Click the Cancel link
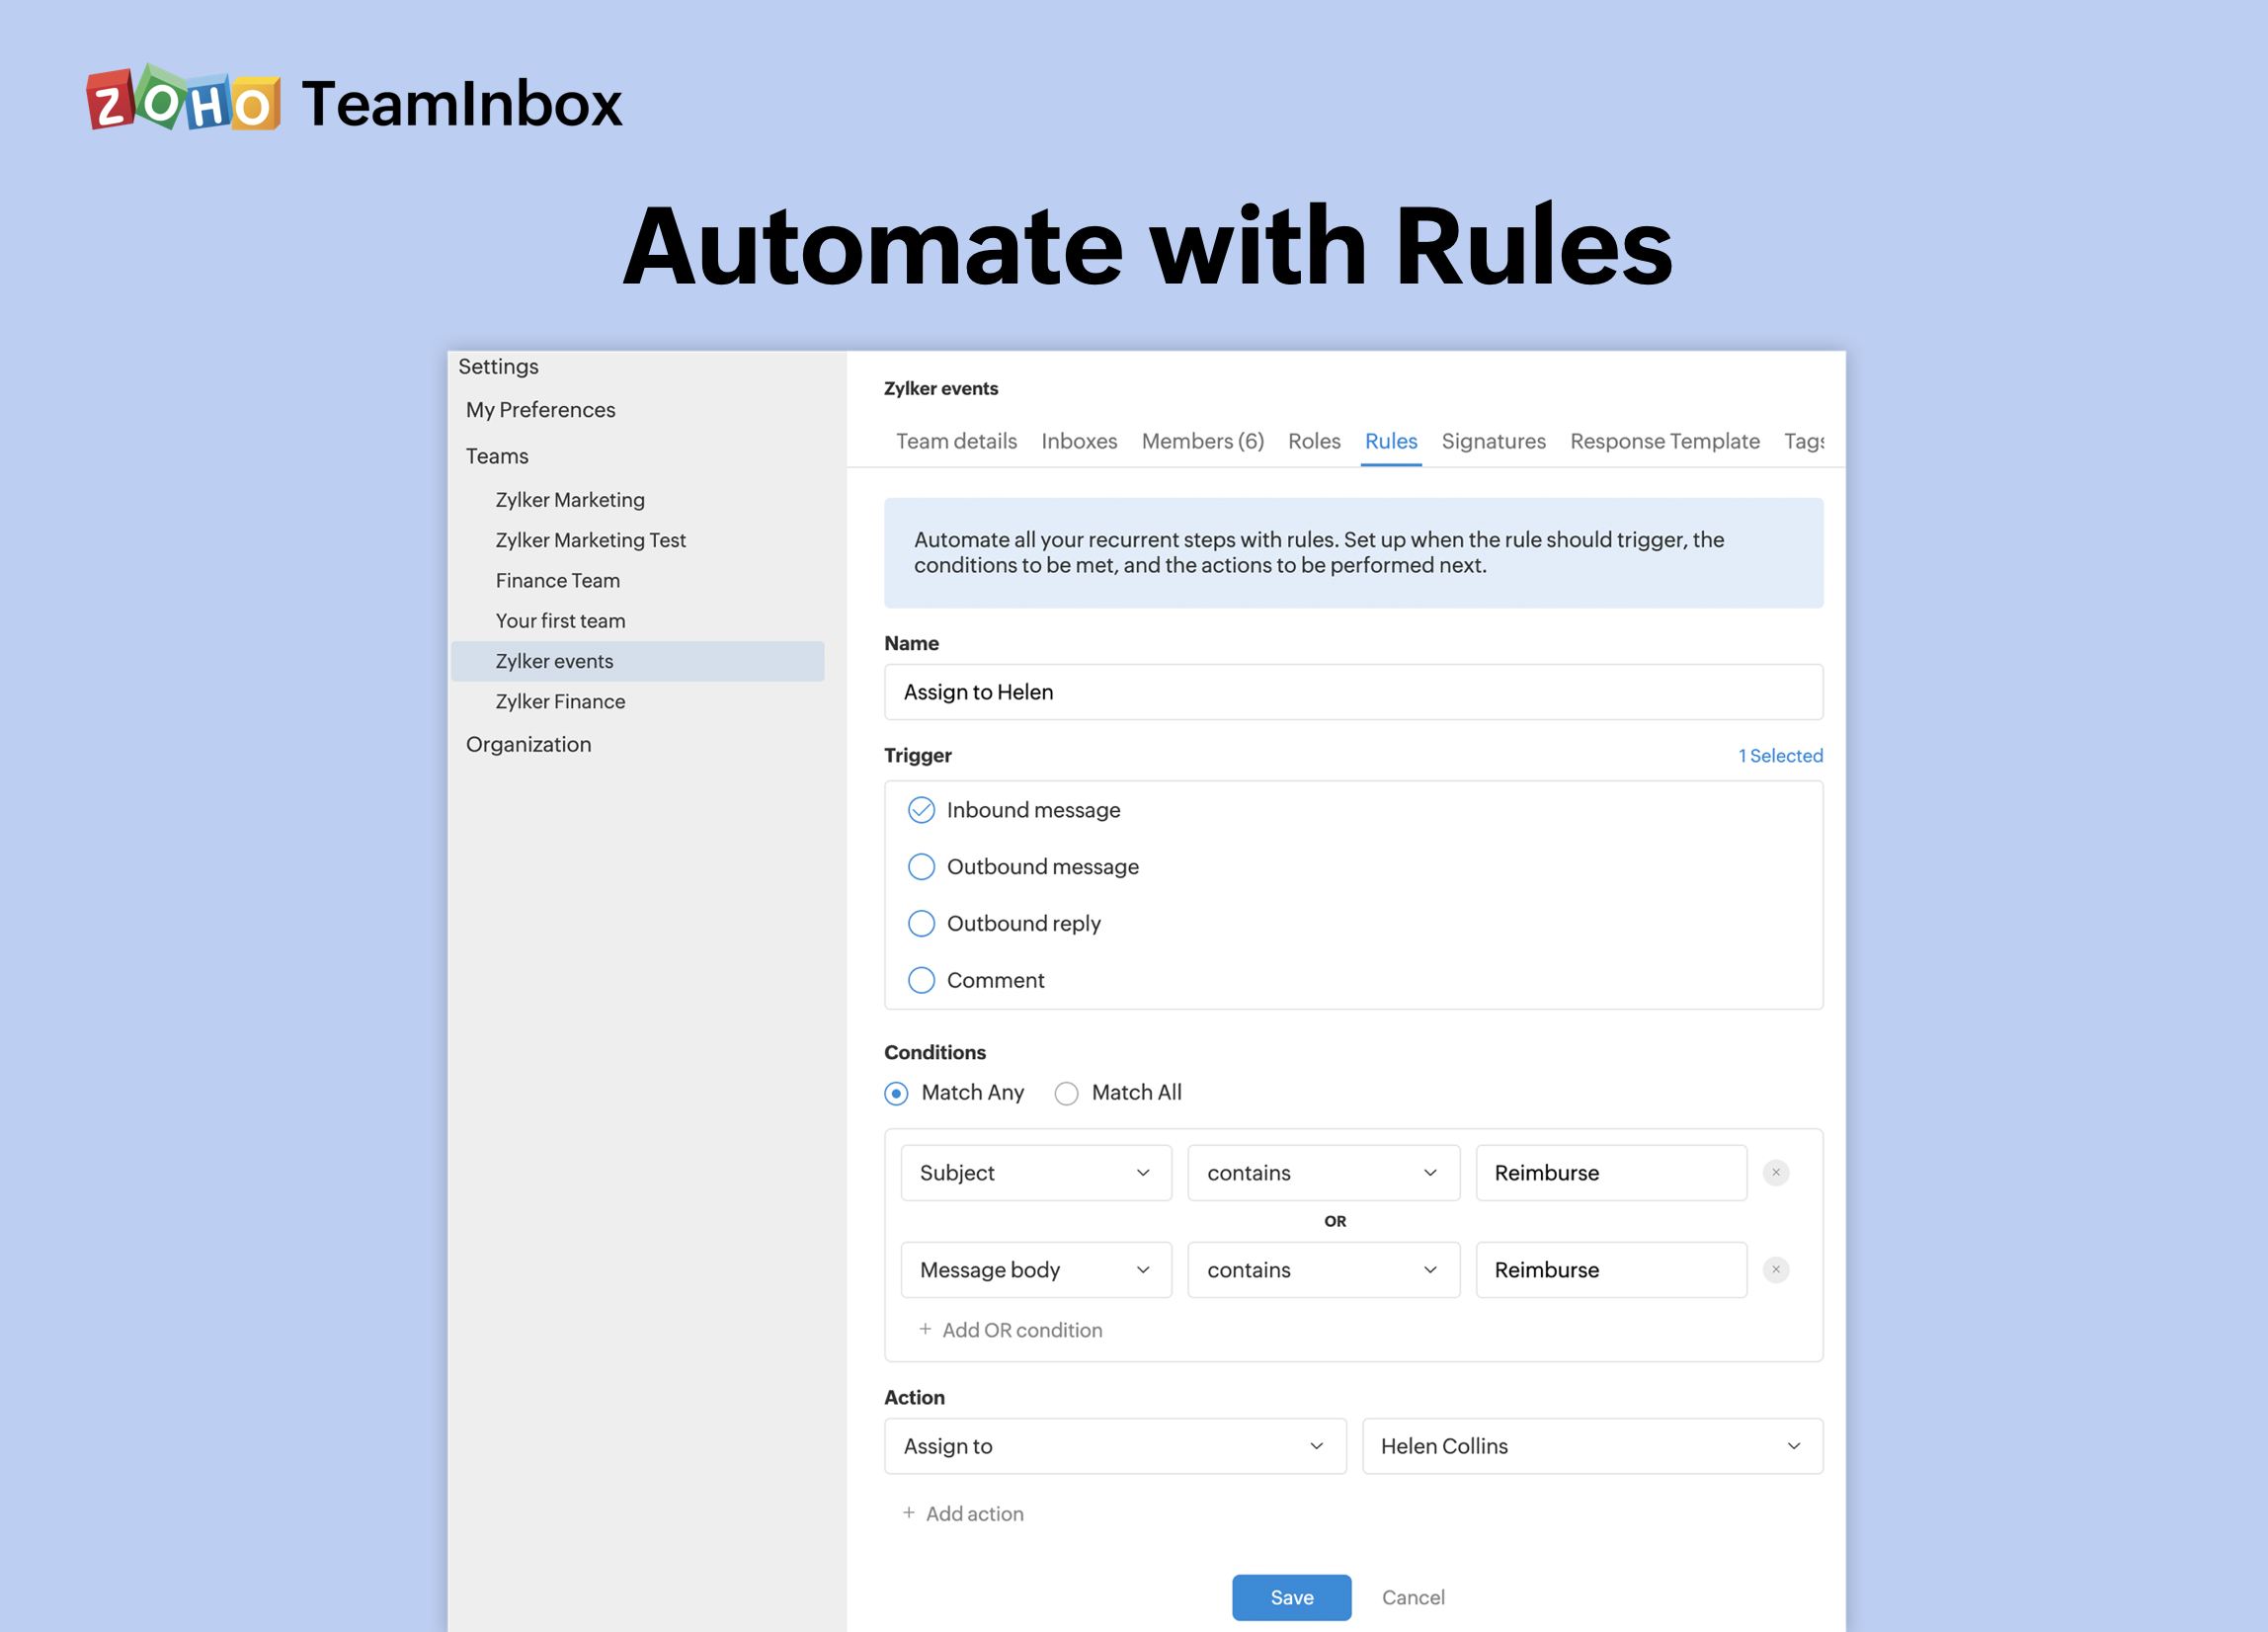Viewport: 2268px width, 1632px height. [1412, 1597]
